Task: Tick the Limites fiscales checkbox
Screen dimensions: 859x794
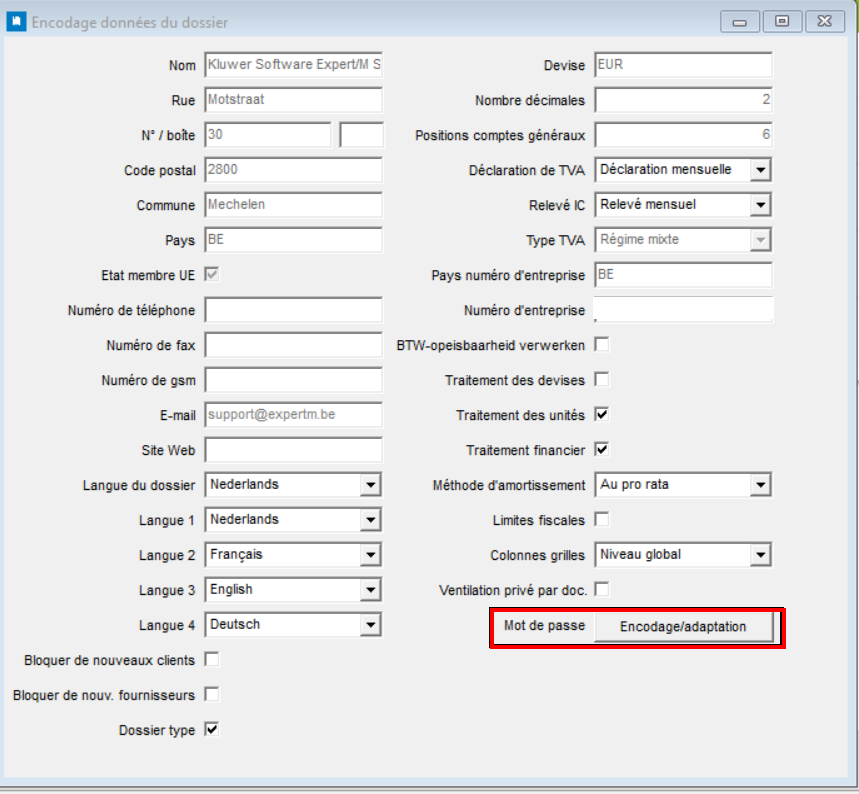Action: [x=602, y=519]
